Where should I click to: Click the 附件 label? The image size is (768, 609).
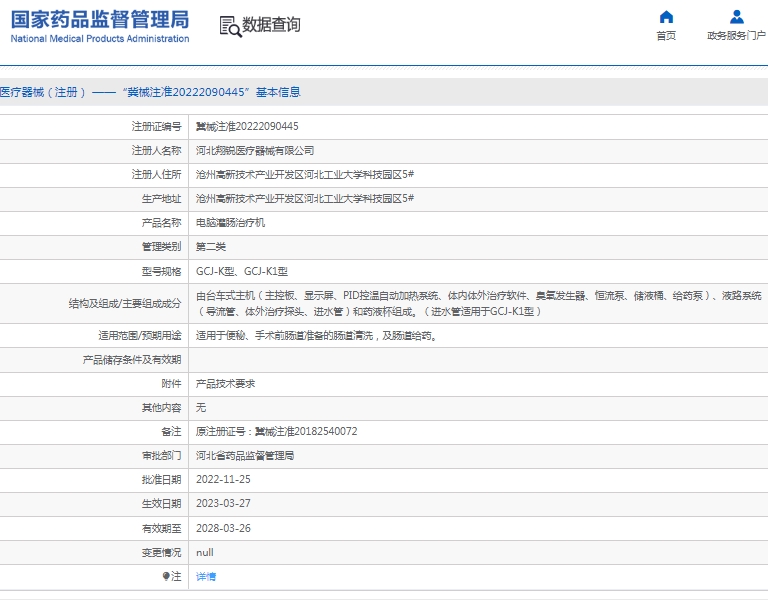171,384
